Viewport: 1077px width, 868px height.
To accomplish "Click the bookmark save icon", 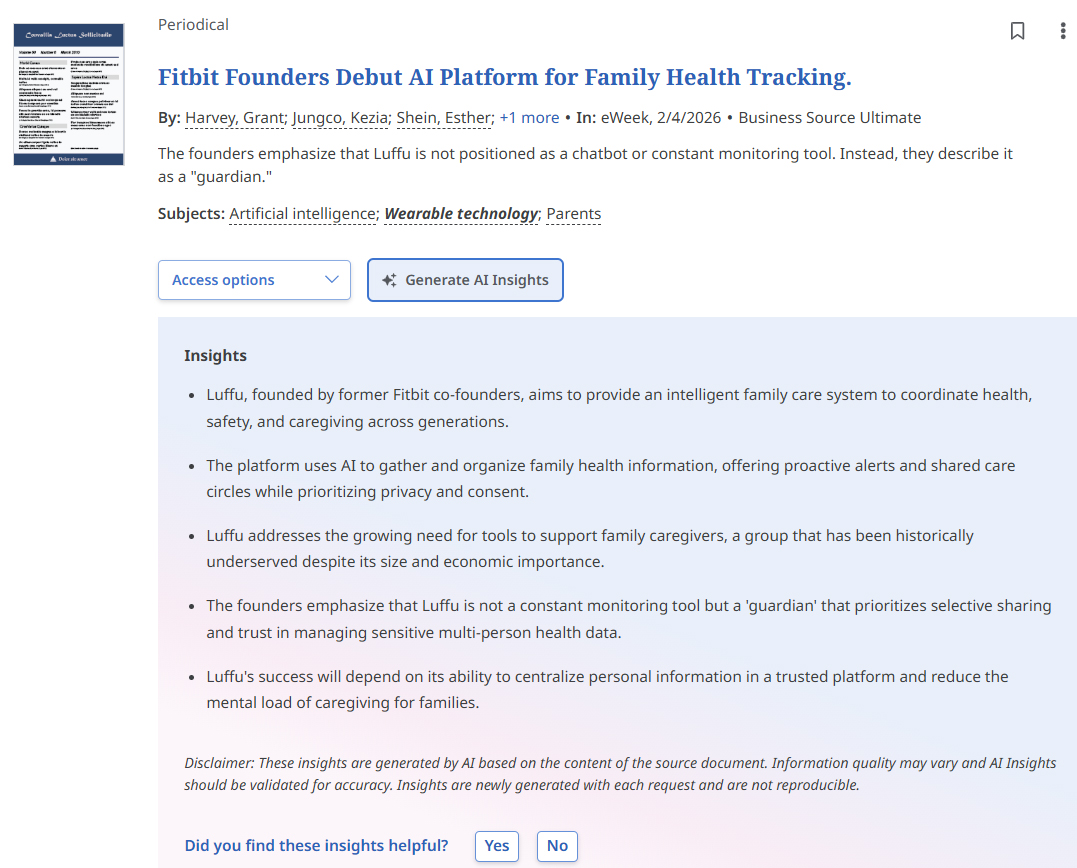I will click(1017, 31).
